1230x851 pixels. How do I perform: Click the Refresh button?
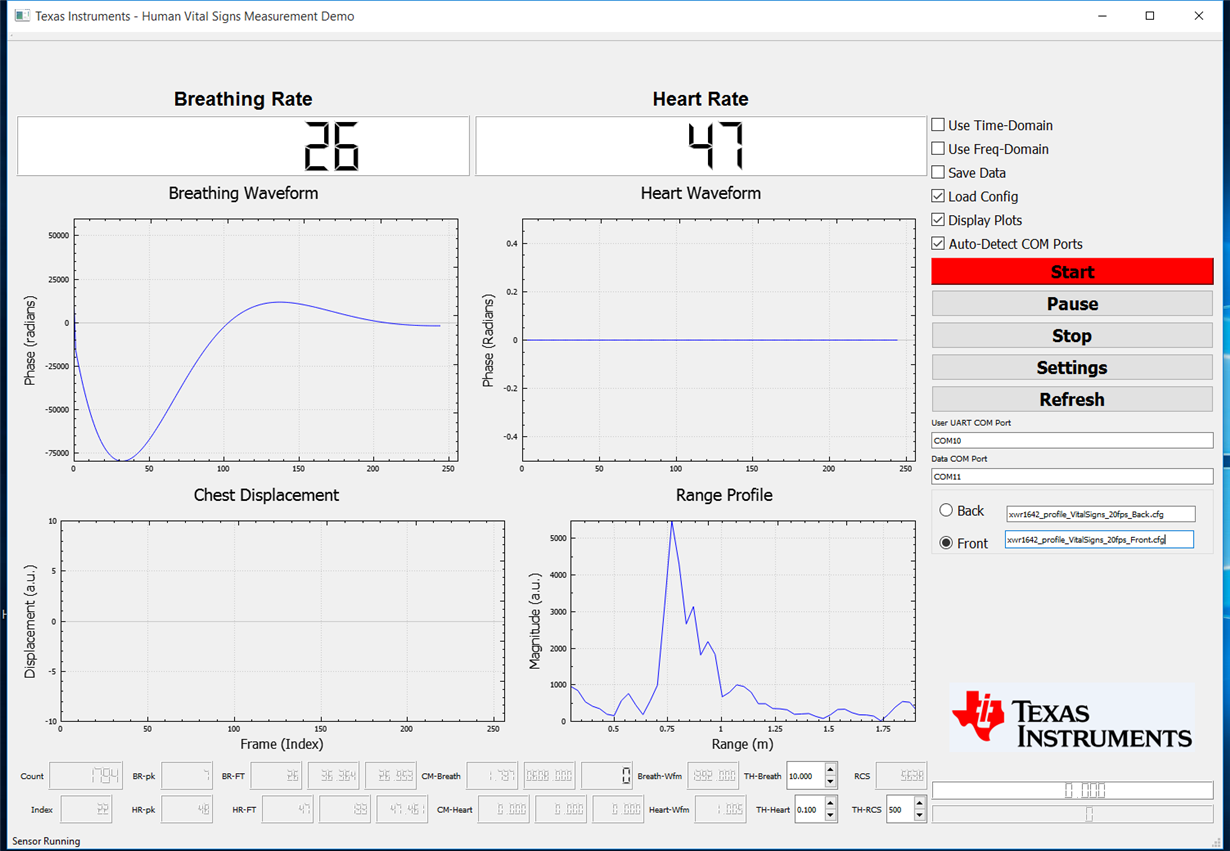1072,399
